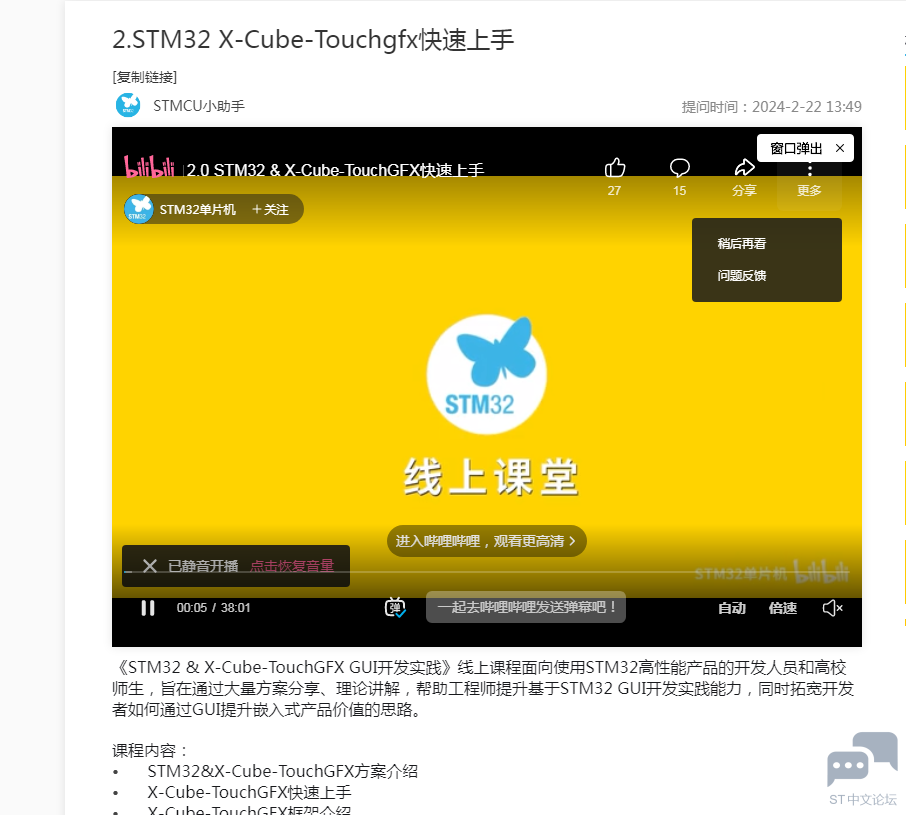
Task: Click the 课程内容： heading text
Action: (x=150, y=750)
